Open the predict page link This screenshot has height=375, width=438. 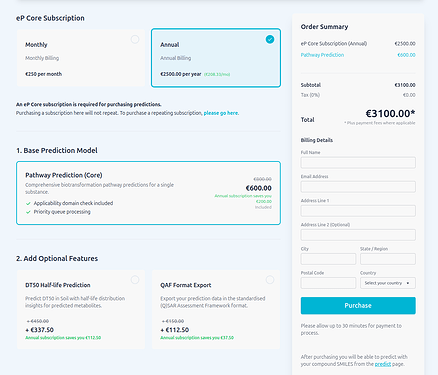(x=383, y=364)
